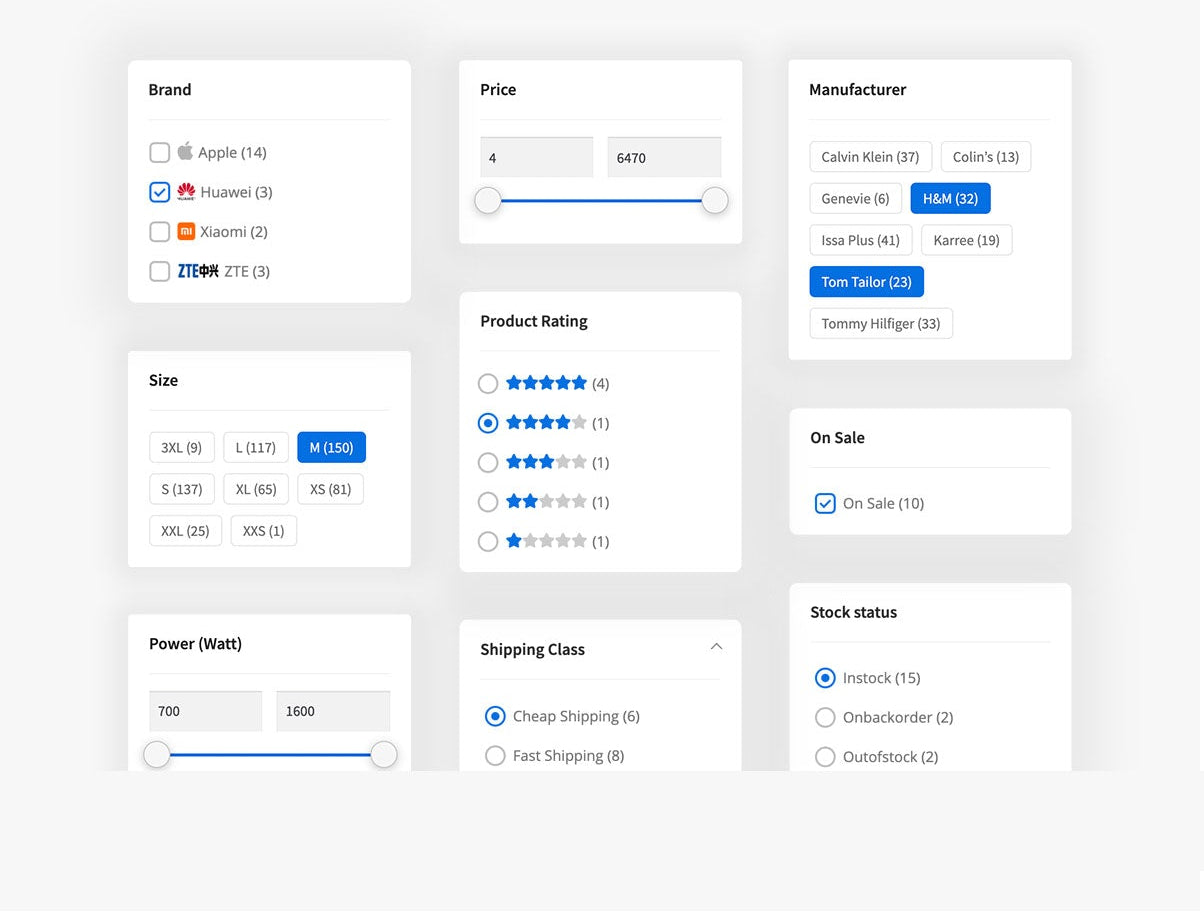Select the Fast Shipping radio option
The width and height of the screenshot is (1204, 912).
click(495, 756)
